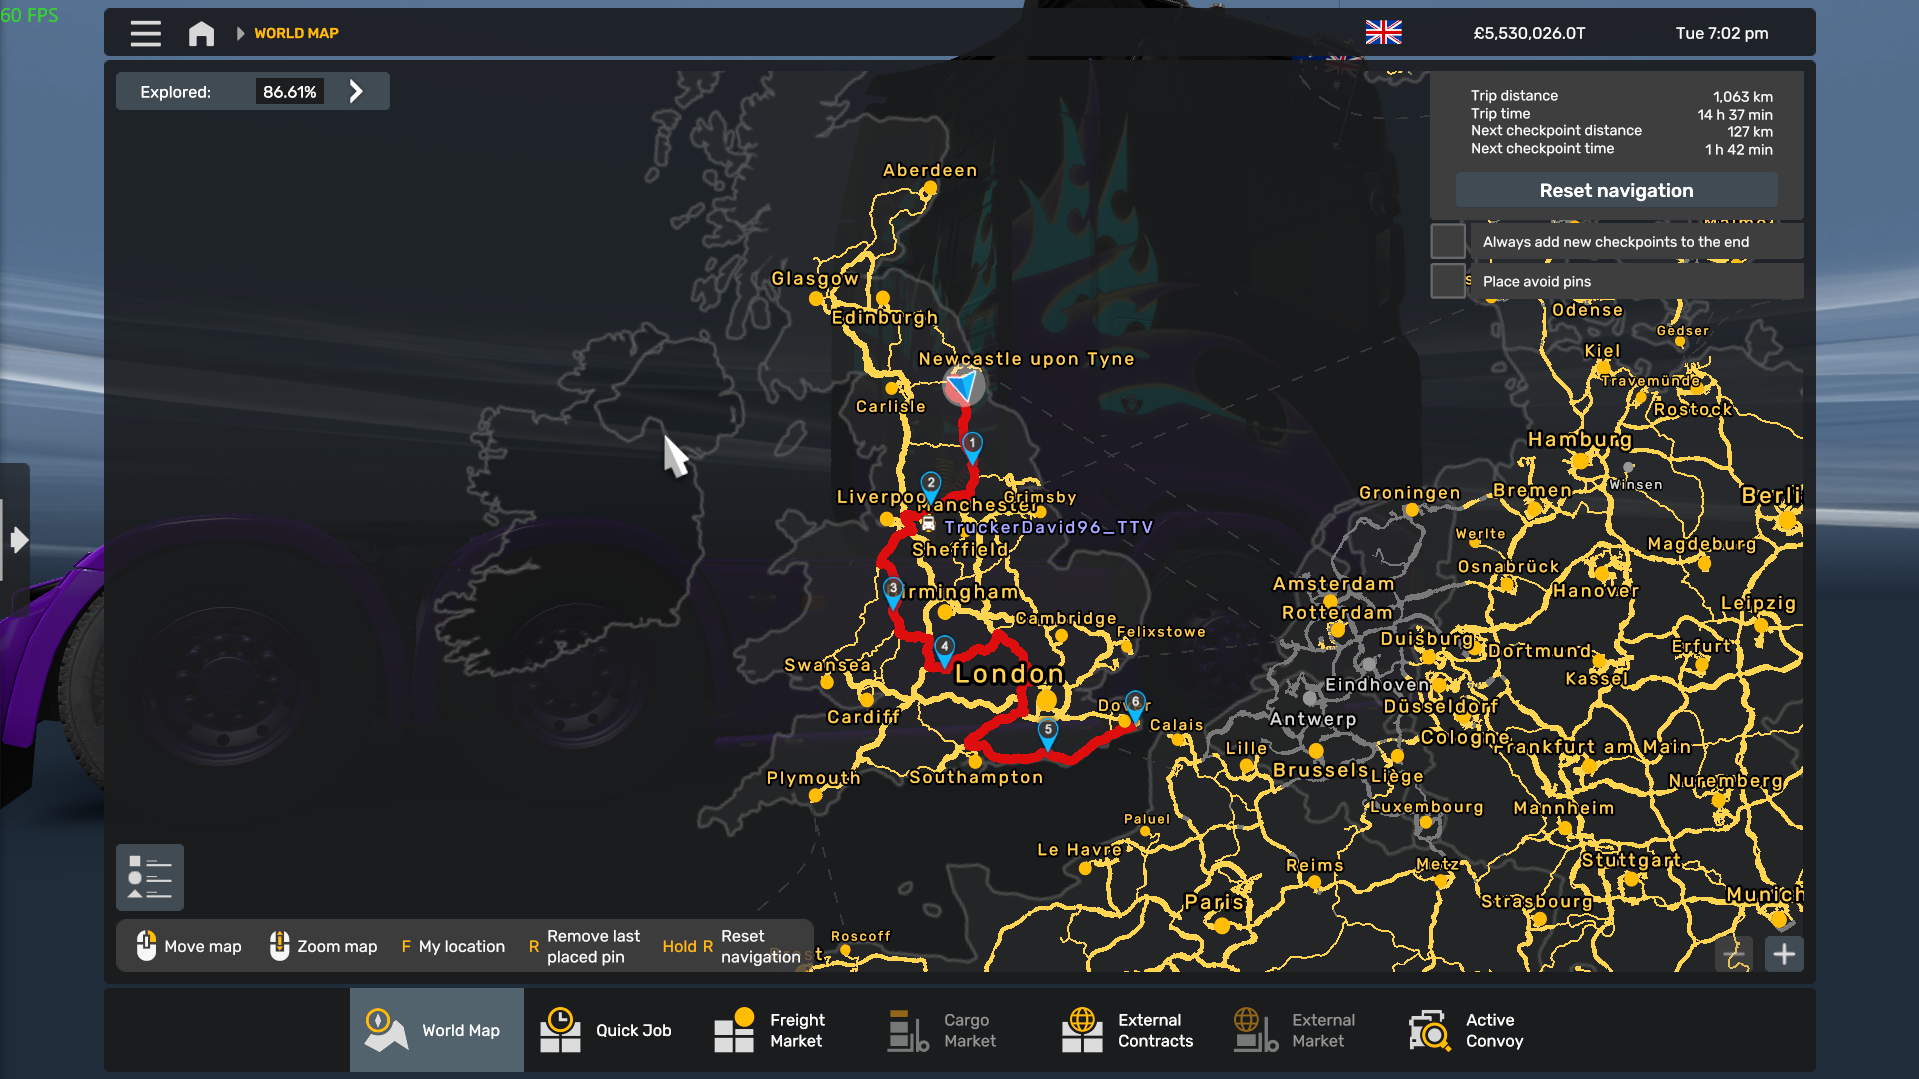Zoom out with the minus button
Viewport: 1919px width, 1079px height.
(x=1734, y=954)
